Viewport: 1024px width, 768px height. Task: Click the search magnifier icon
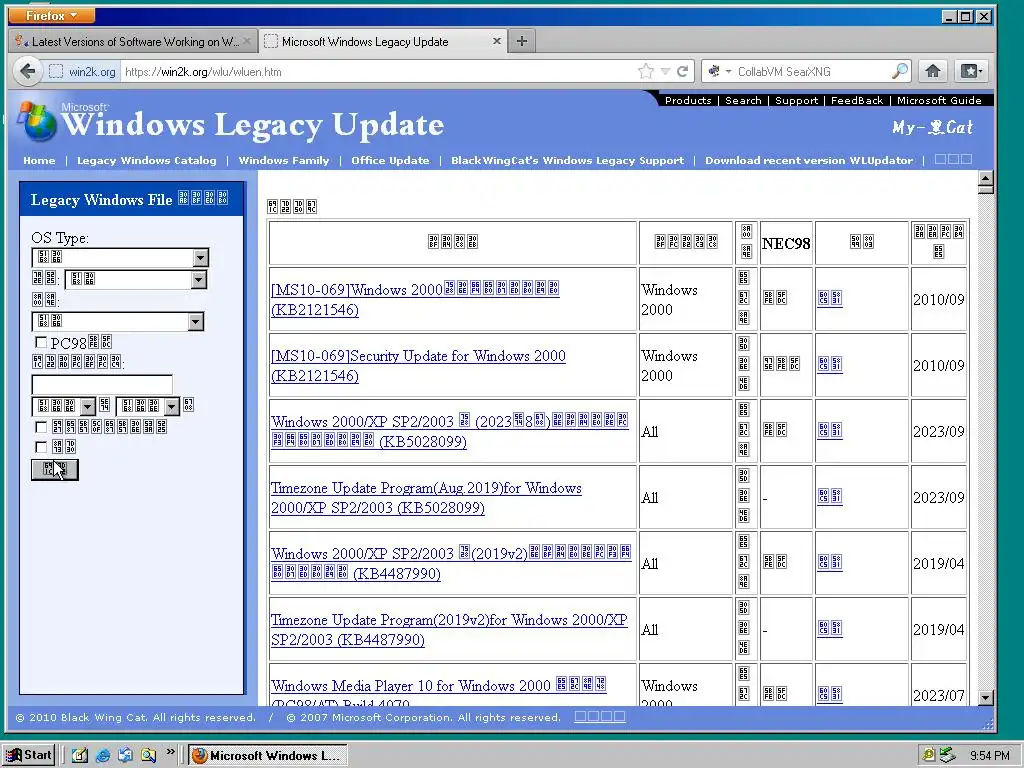pyautogui.click(x=900, y=71)
